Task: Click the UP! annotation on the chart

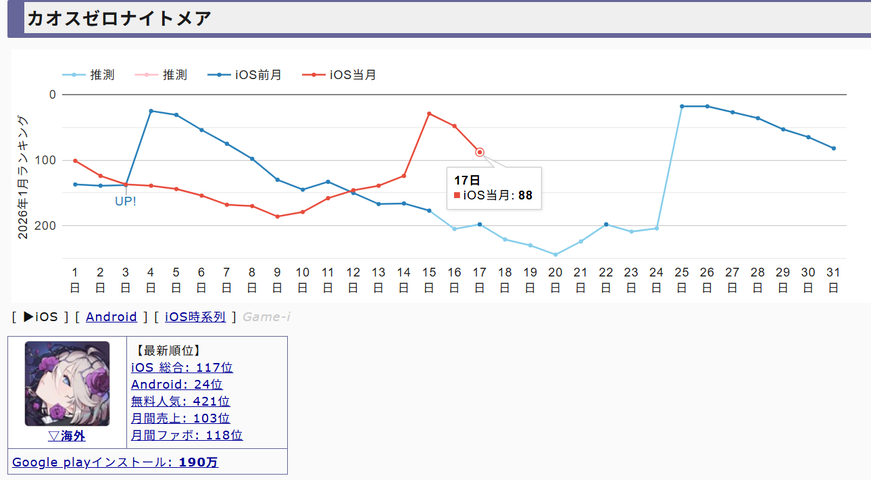Action: 126,202
